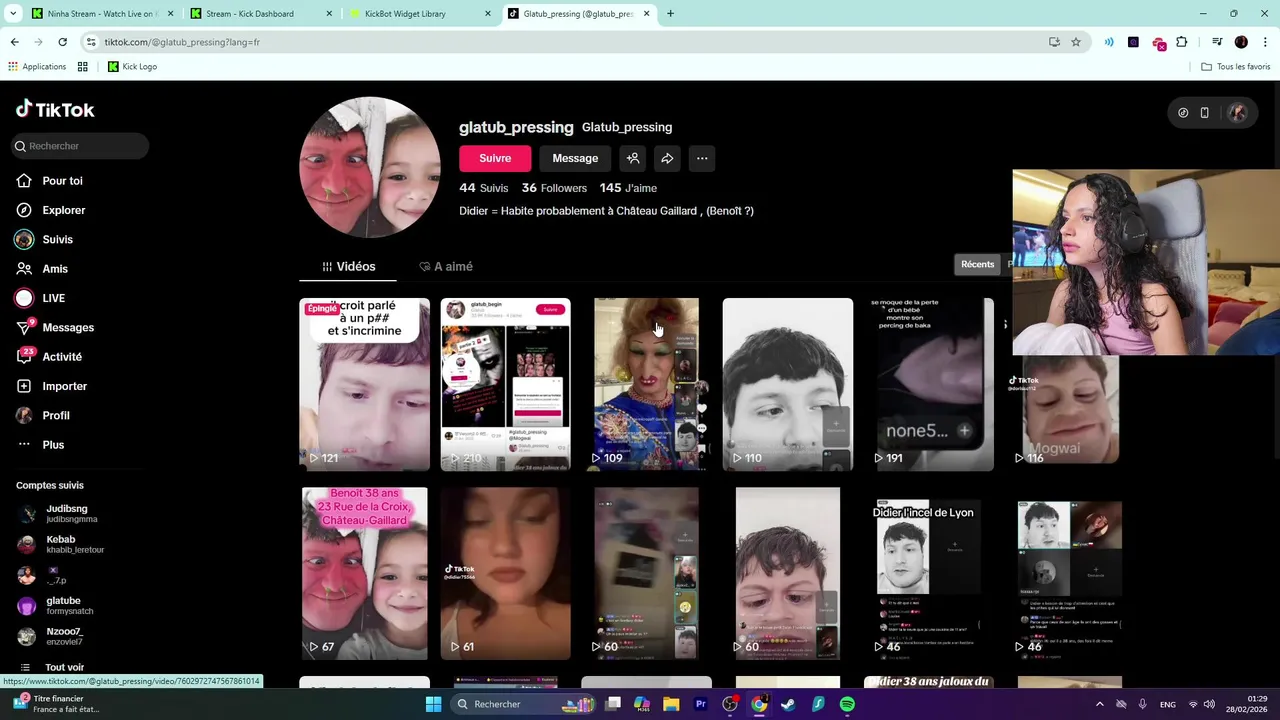Click the Message button on profile
The height and width of the screenshot is (720, 1280).
575,158
